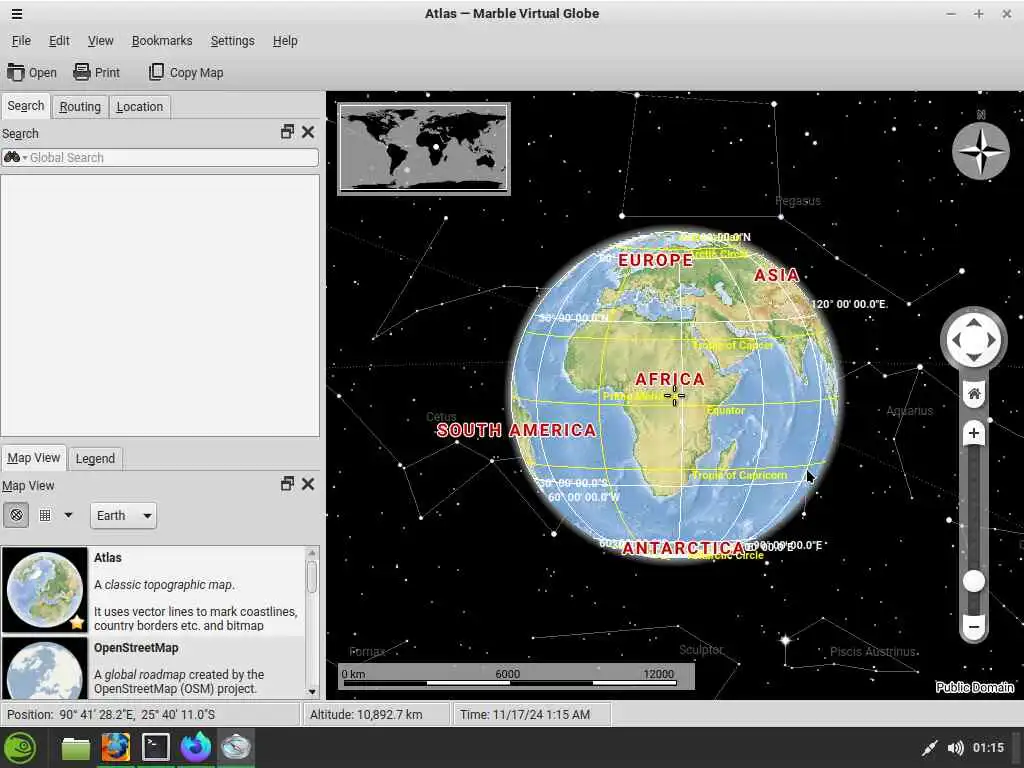Pan the globe up with navigation arrow
Image resolution: width=1024 pixels, height=768 pixels.
pyautogui.click(x=973, y=323)
